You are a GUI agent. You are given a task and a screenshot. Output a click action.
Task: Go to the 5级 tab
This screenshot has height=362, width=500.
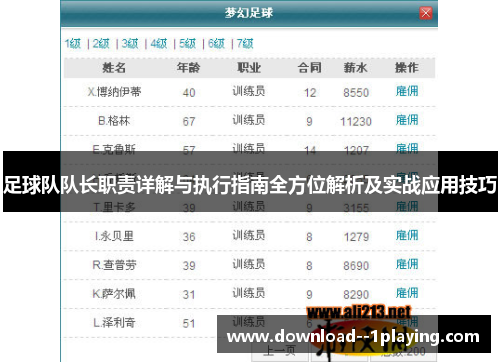(x=188, y=44)
